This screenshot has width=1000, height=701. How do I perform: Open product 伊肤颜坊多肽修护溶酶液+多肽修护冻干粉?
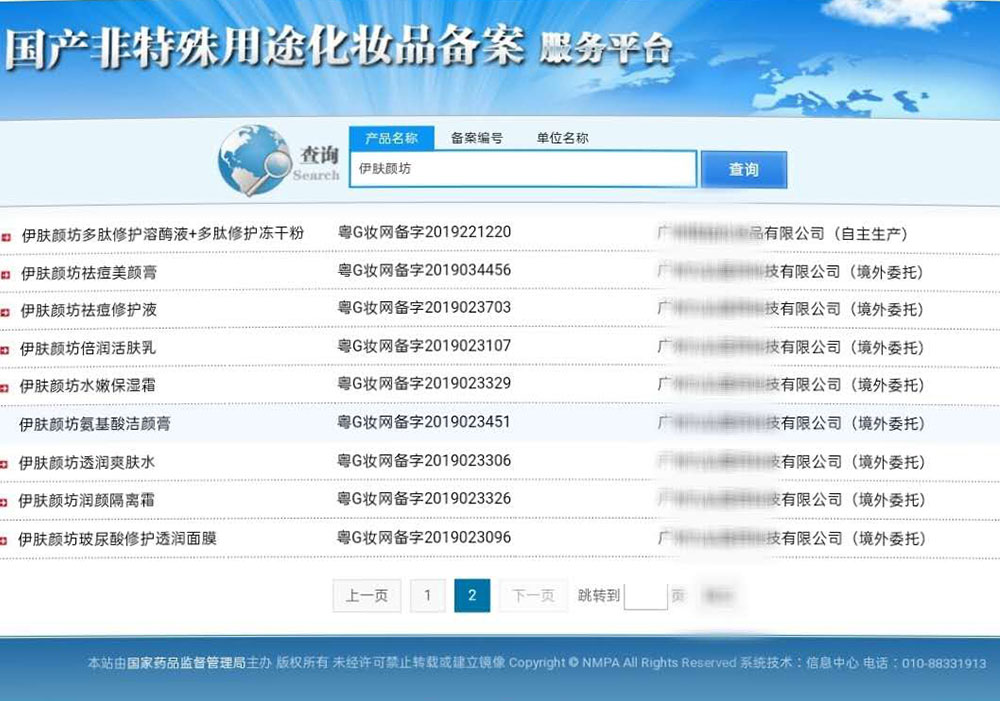(x=163, y=234)
